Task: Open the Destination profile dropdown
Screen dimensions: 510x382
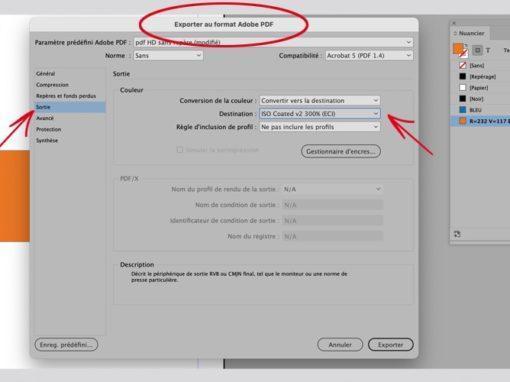Action: [320, 114]
